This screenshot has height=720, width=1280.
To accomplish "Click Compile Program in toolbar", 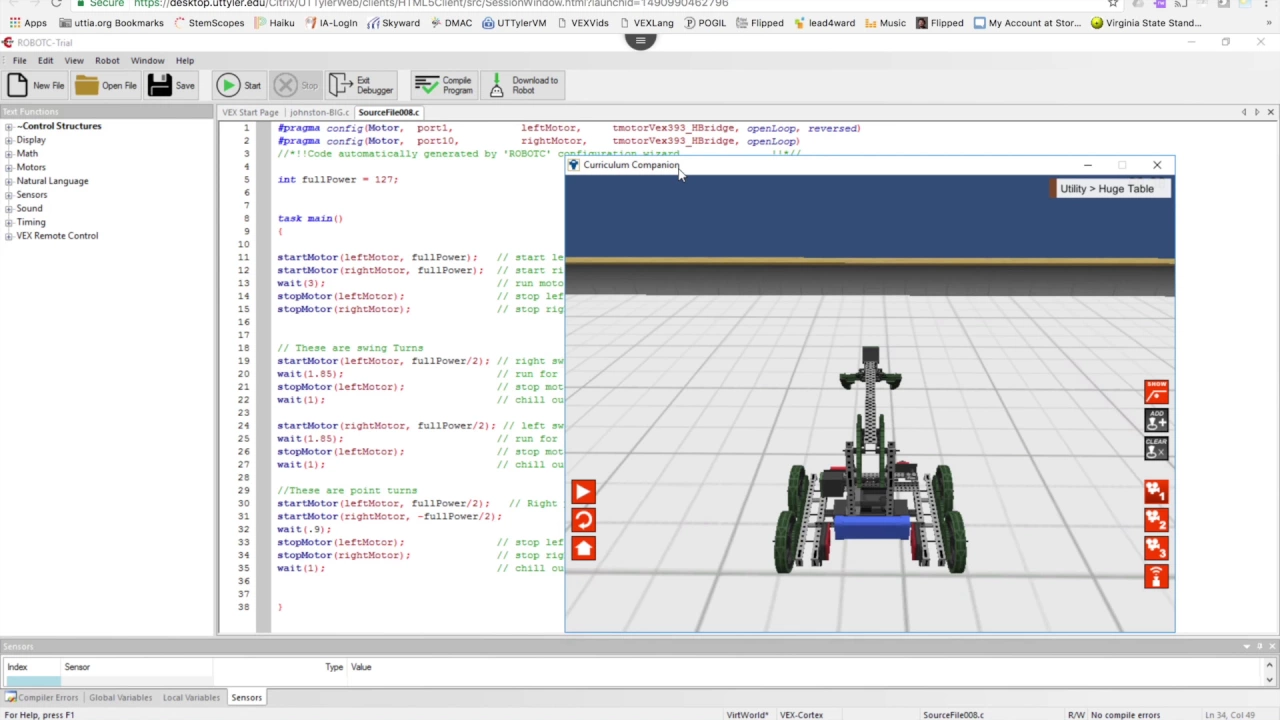I will pyautogui.click(x=444, y=85).
